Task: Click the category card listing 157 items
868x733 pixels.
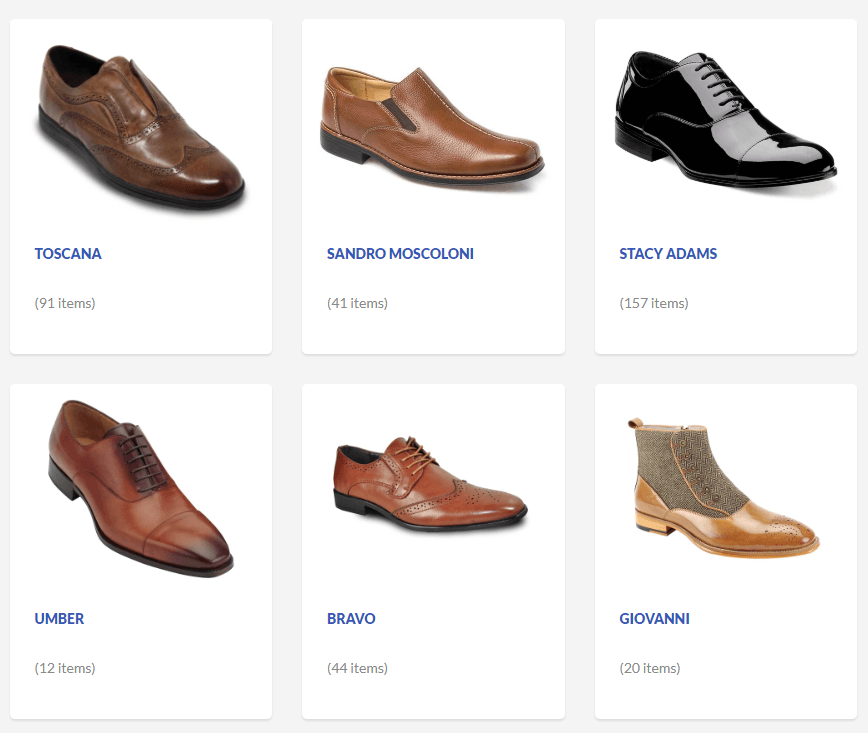Action: (x=725, y=328)
